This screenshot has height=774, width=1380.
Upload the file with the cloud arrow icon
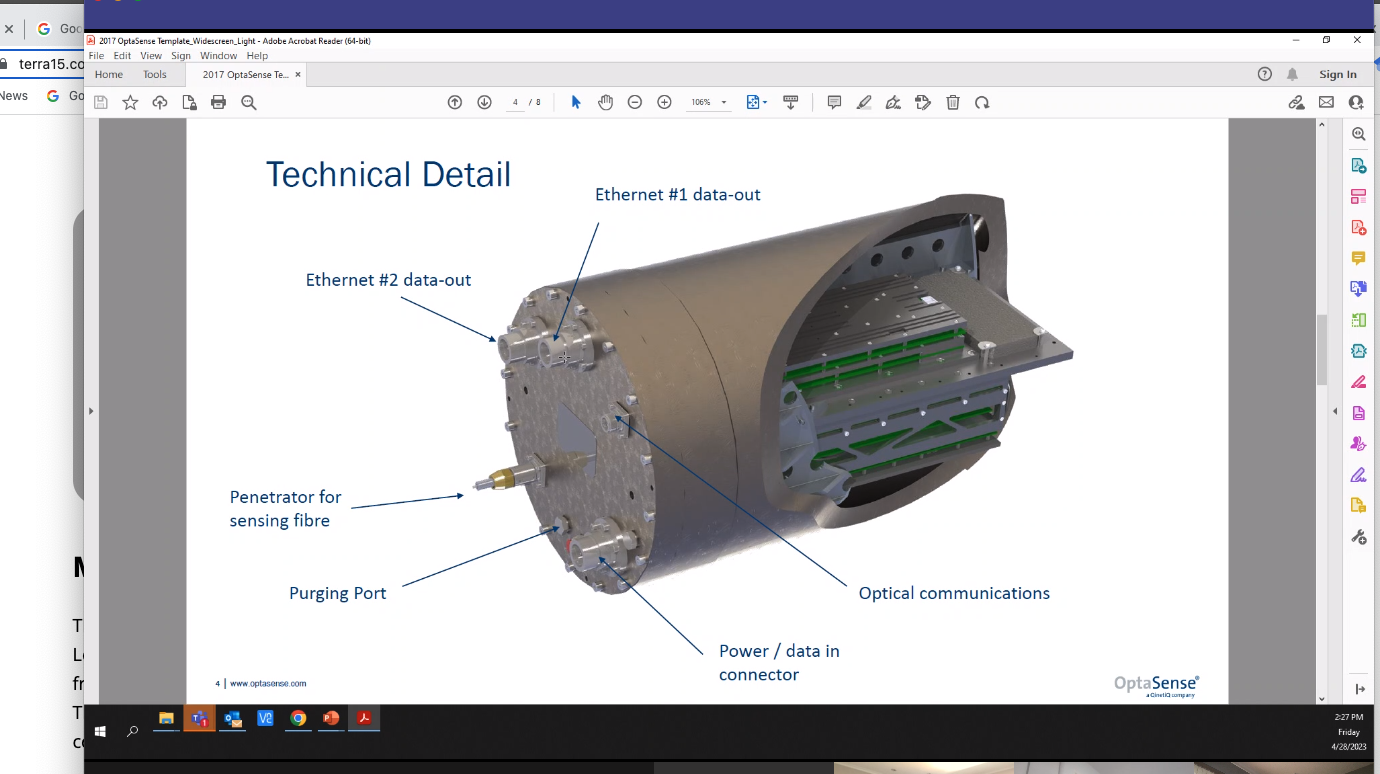[160, 102]
